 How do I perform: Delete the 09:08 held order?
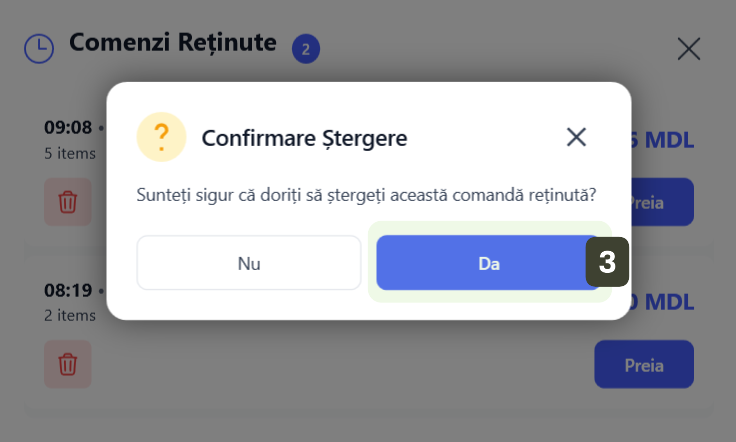[x=68, y=202]
